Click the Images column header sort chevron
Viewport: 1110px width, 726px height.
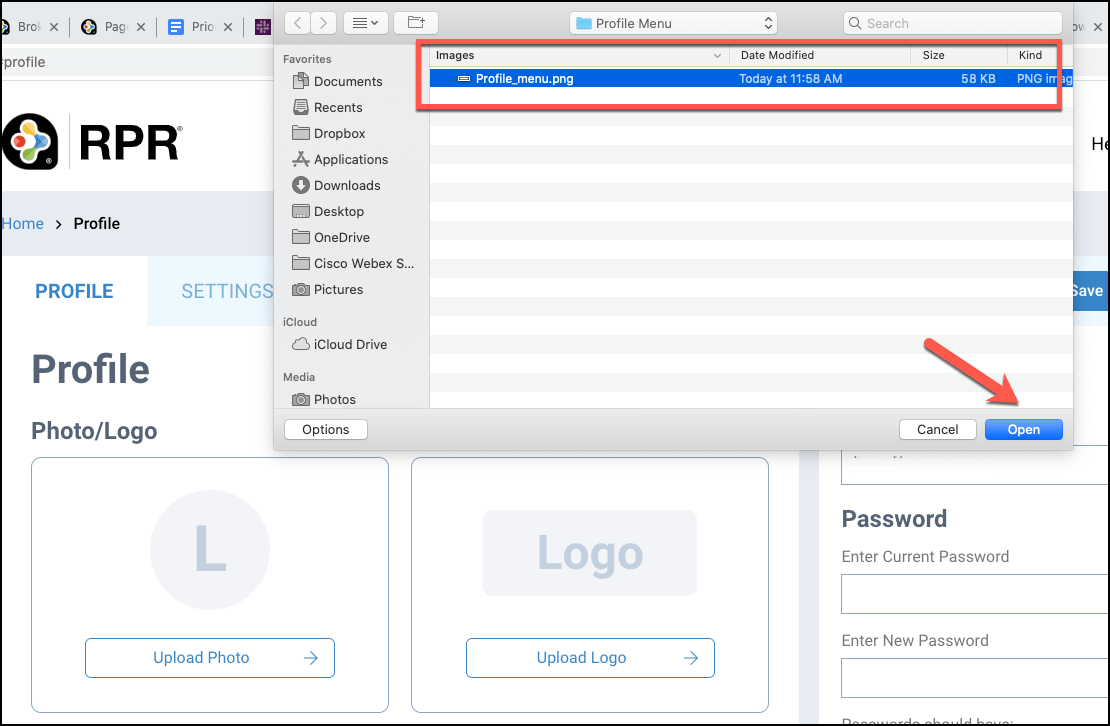pos(717,56)
